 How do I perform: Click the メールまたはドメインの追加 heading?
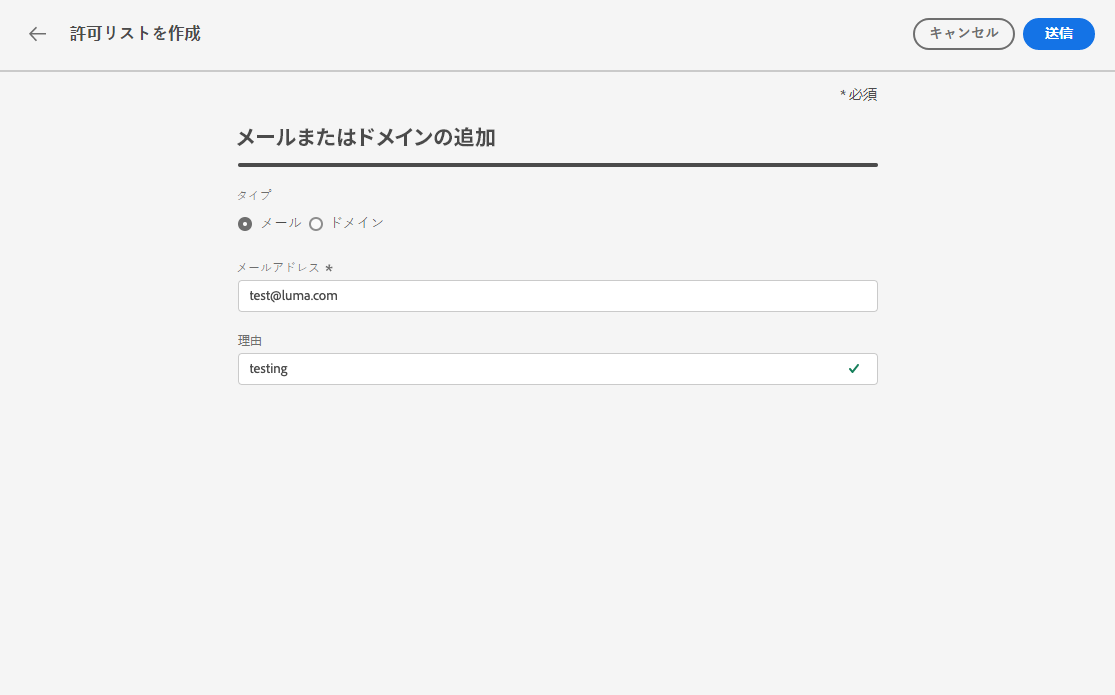(366, 138)
